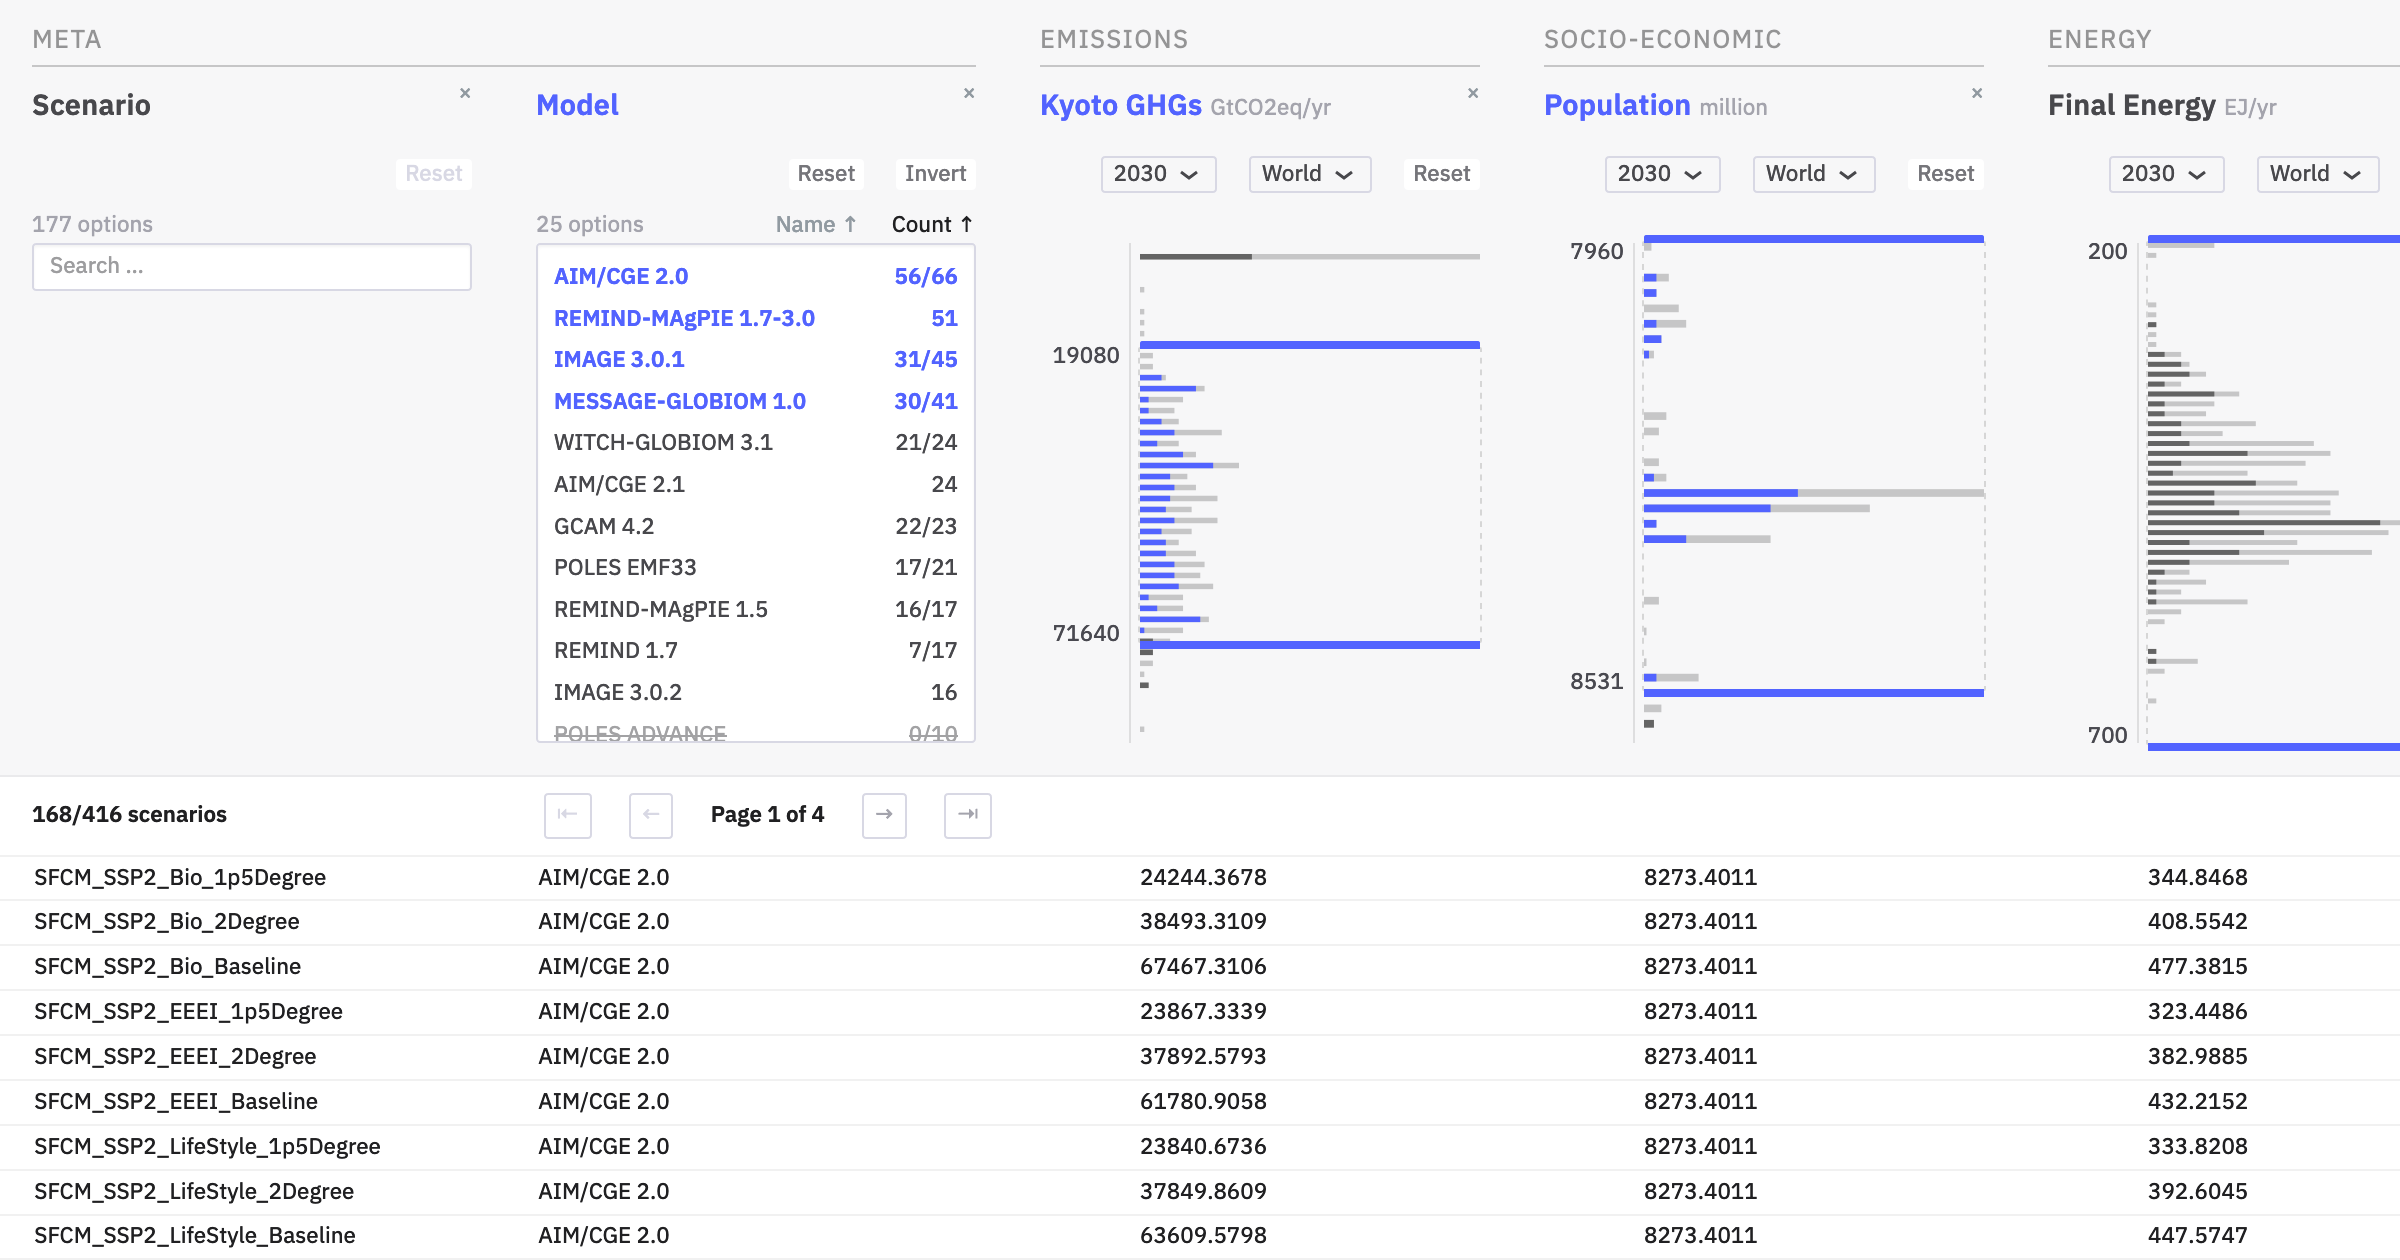Screen dimensions: 2400x1260
Task: Invert the Model selection
Action: 935,173
